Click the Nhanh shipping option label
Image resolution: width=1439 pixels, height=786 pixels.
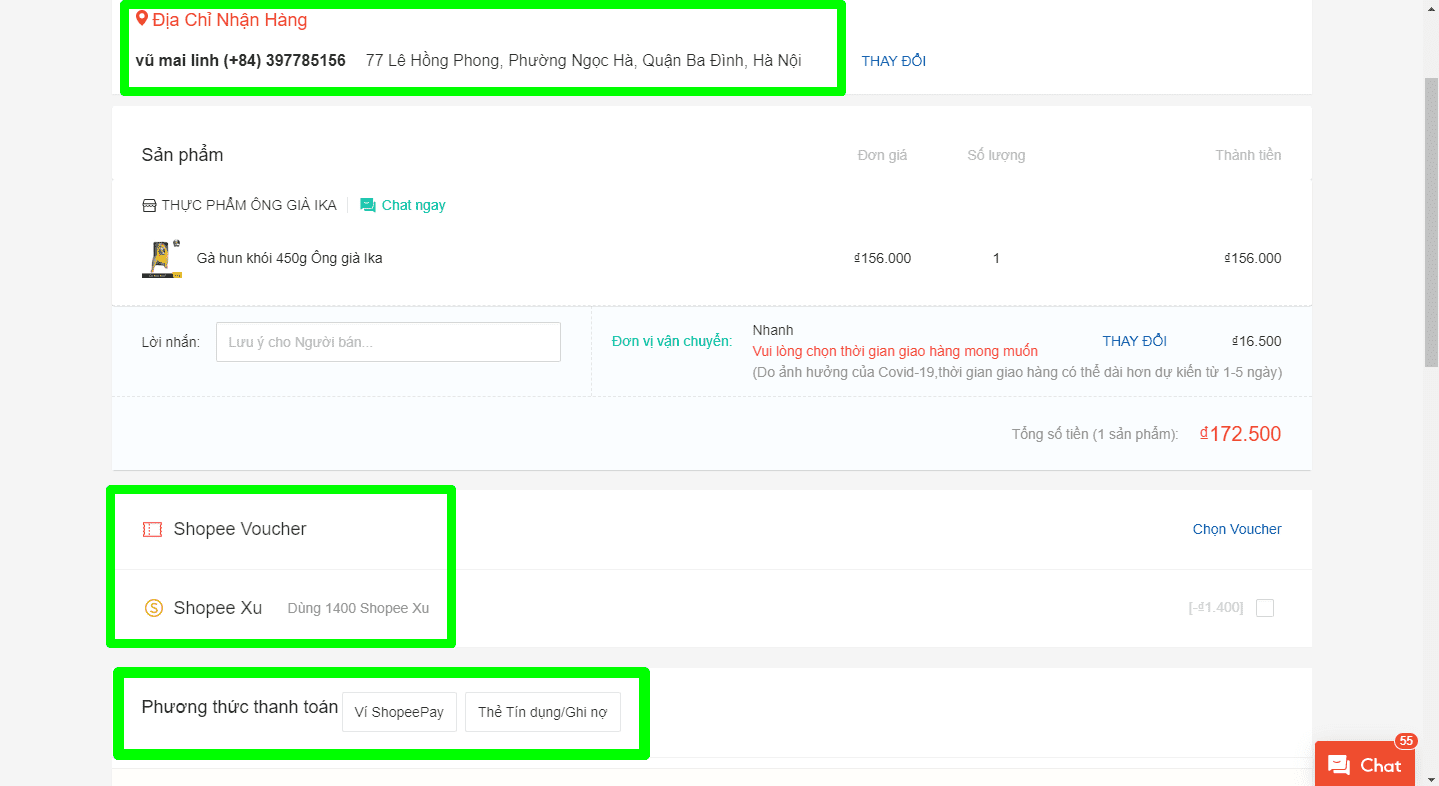[x=772, y=330]
